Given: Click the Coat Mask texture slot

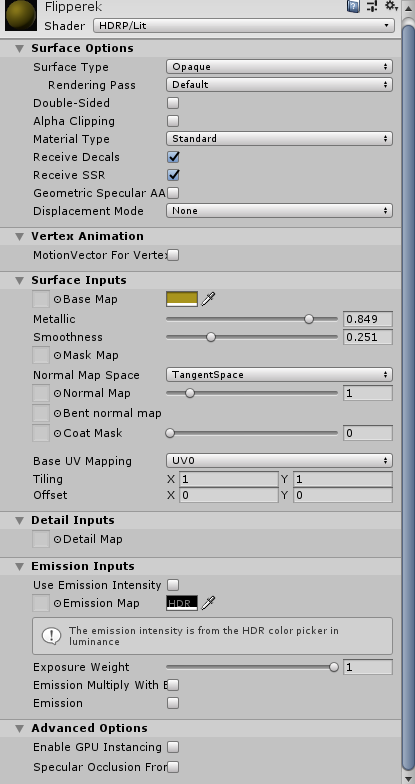Looking at the screenshot, I should tap(41, 433).
